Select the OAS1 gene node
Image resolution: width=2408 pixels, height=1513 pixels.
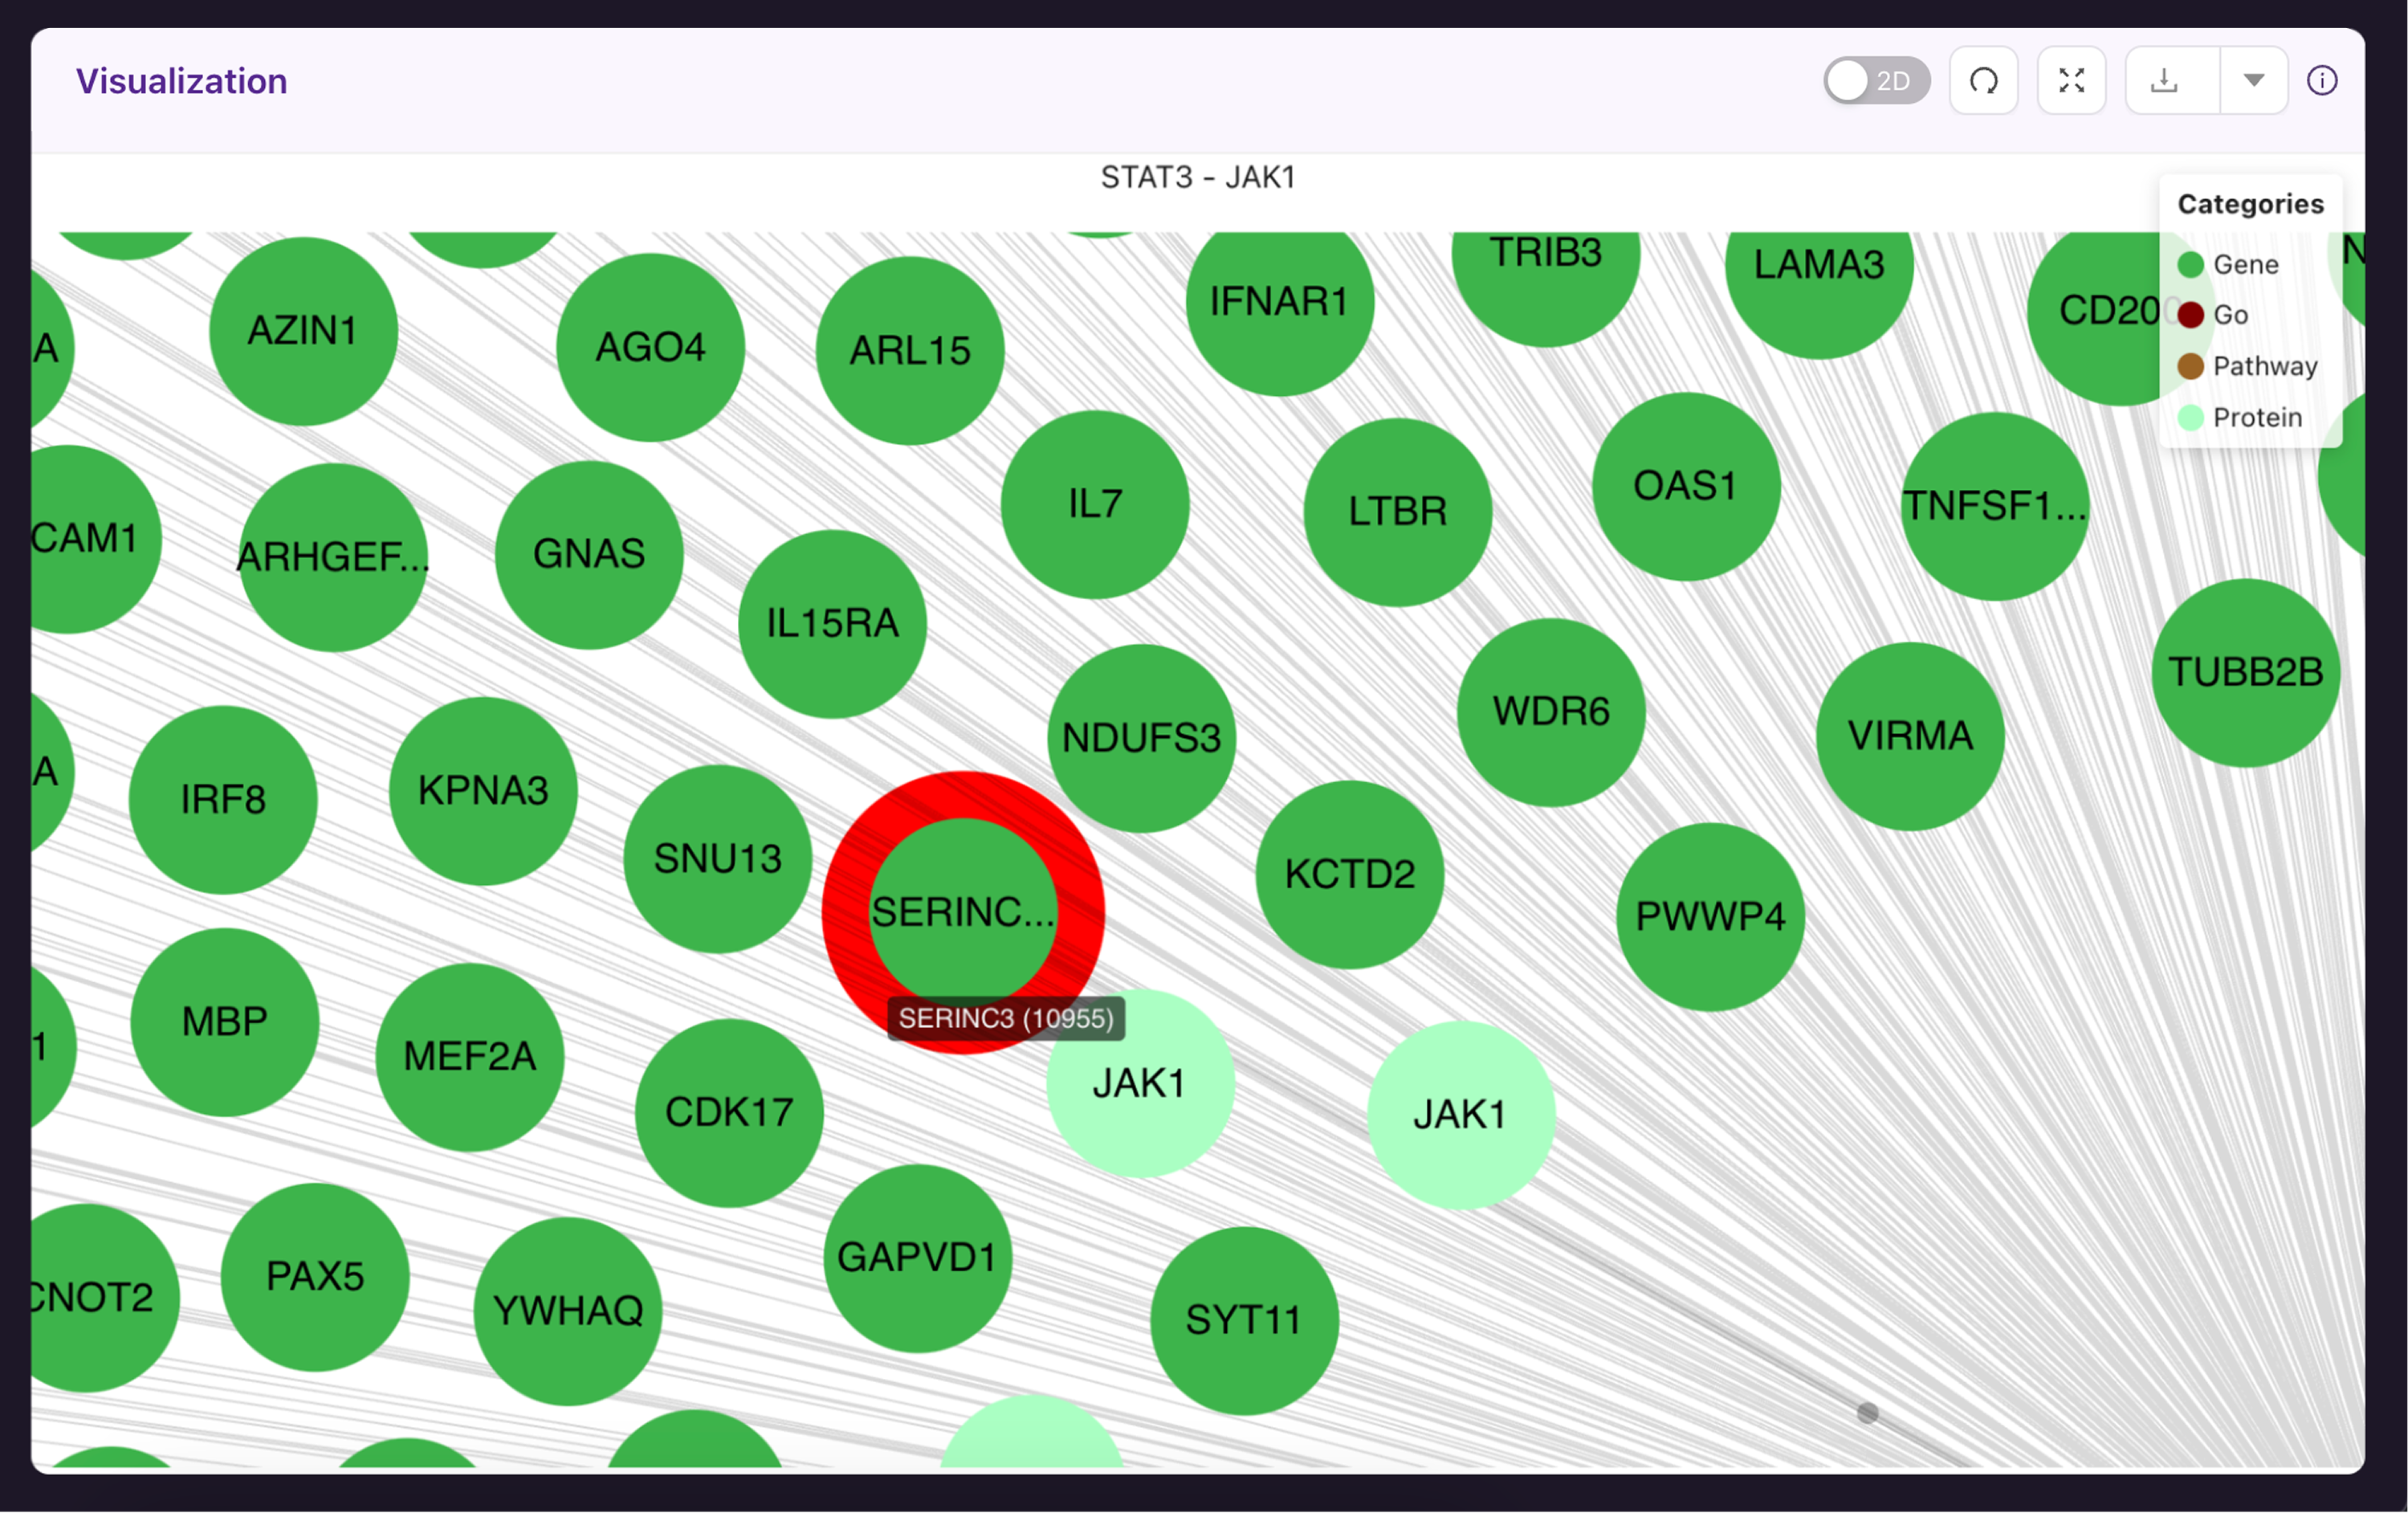[x=1686, y=487]
